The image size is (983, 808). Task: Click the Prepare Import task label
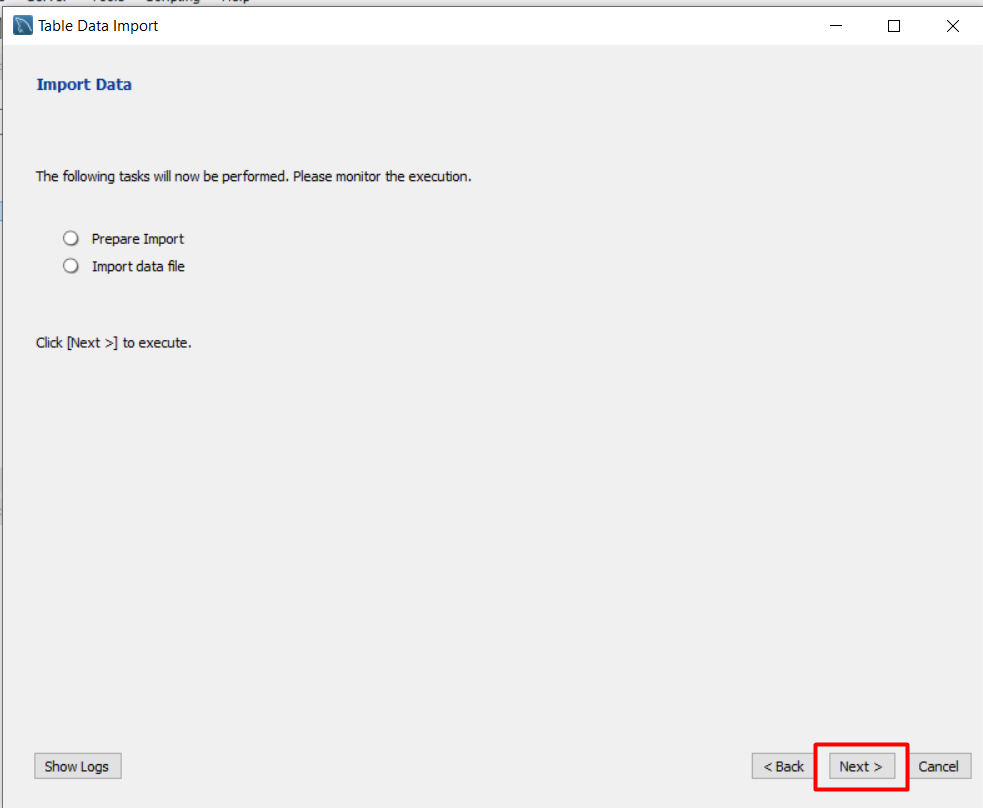pyautogui.click(x=138, y=239)
